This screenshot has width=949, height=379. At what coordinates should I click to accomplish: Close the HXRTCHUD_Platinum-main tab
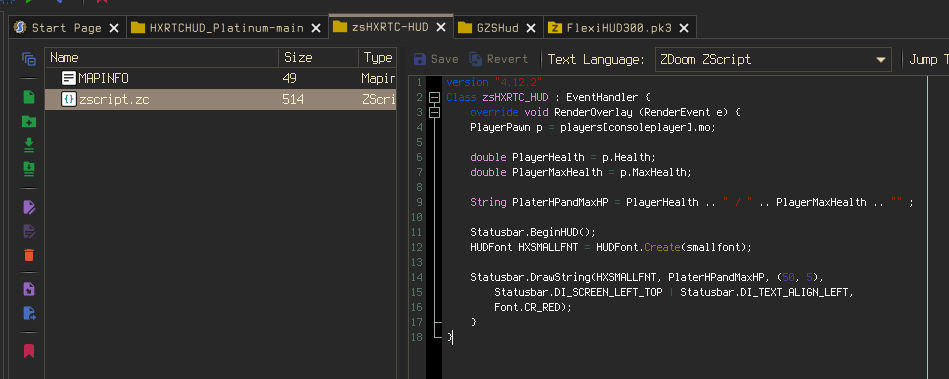coord(315,28)
